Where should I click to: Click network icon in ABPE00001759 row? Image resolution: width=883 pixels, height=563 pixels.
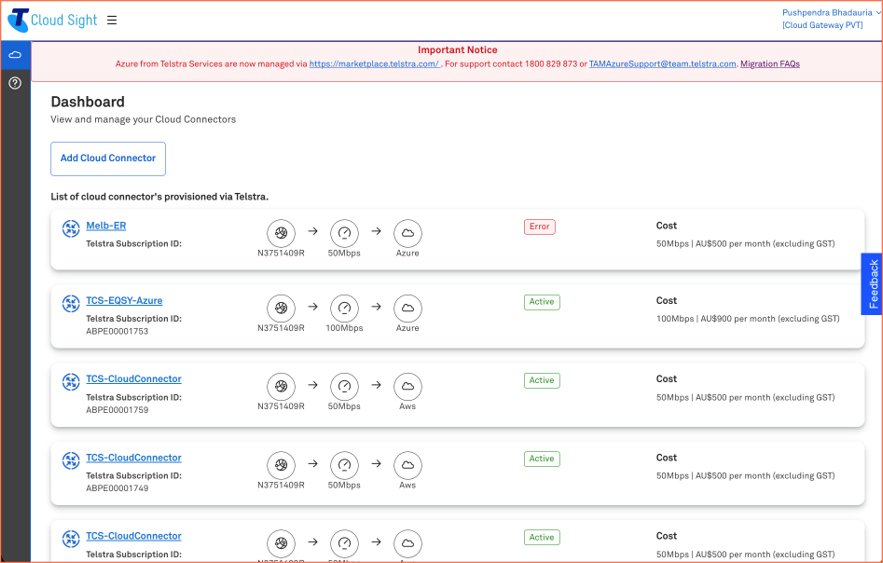click(281, 386)
